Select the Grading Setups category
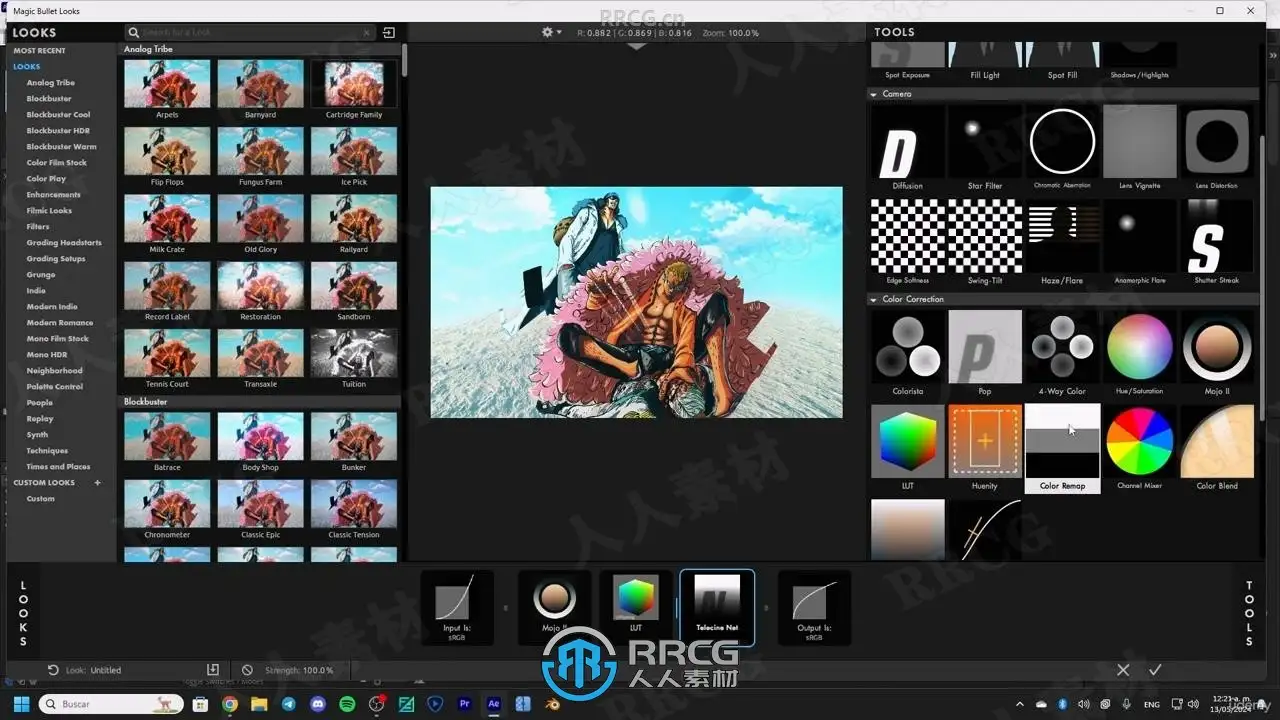Screen dimensions: 1280x720 coord(56,259)
